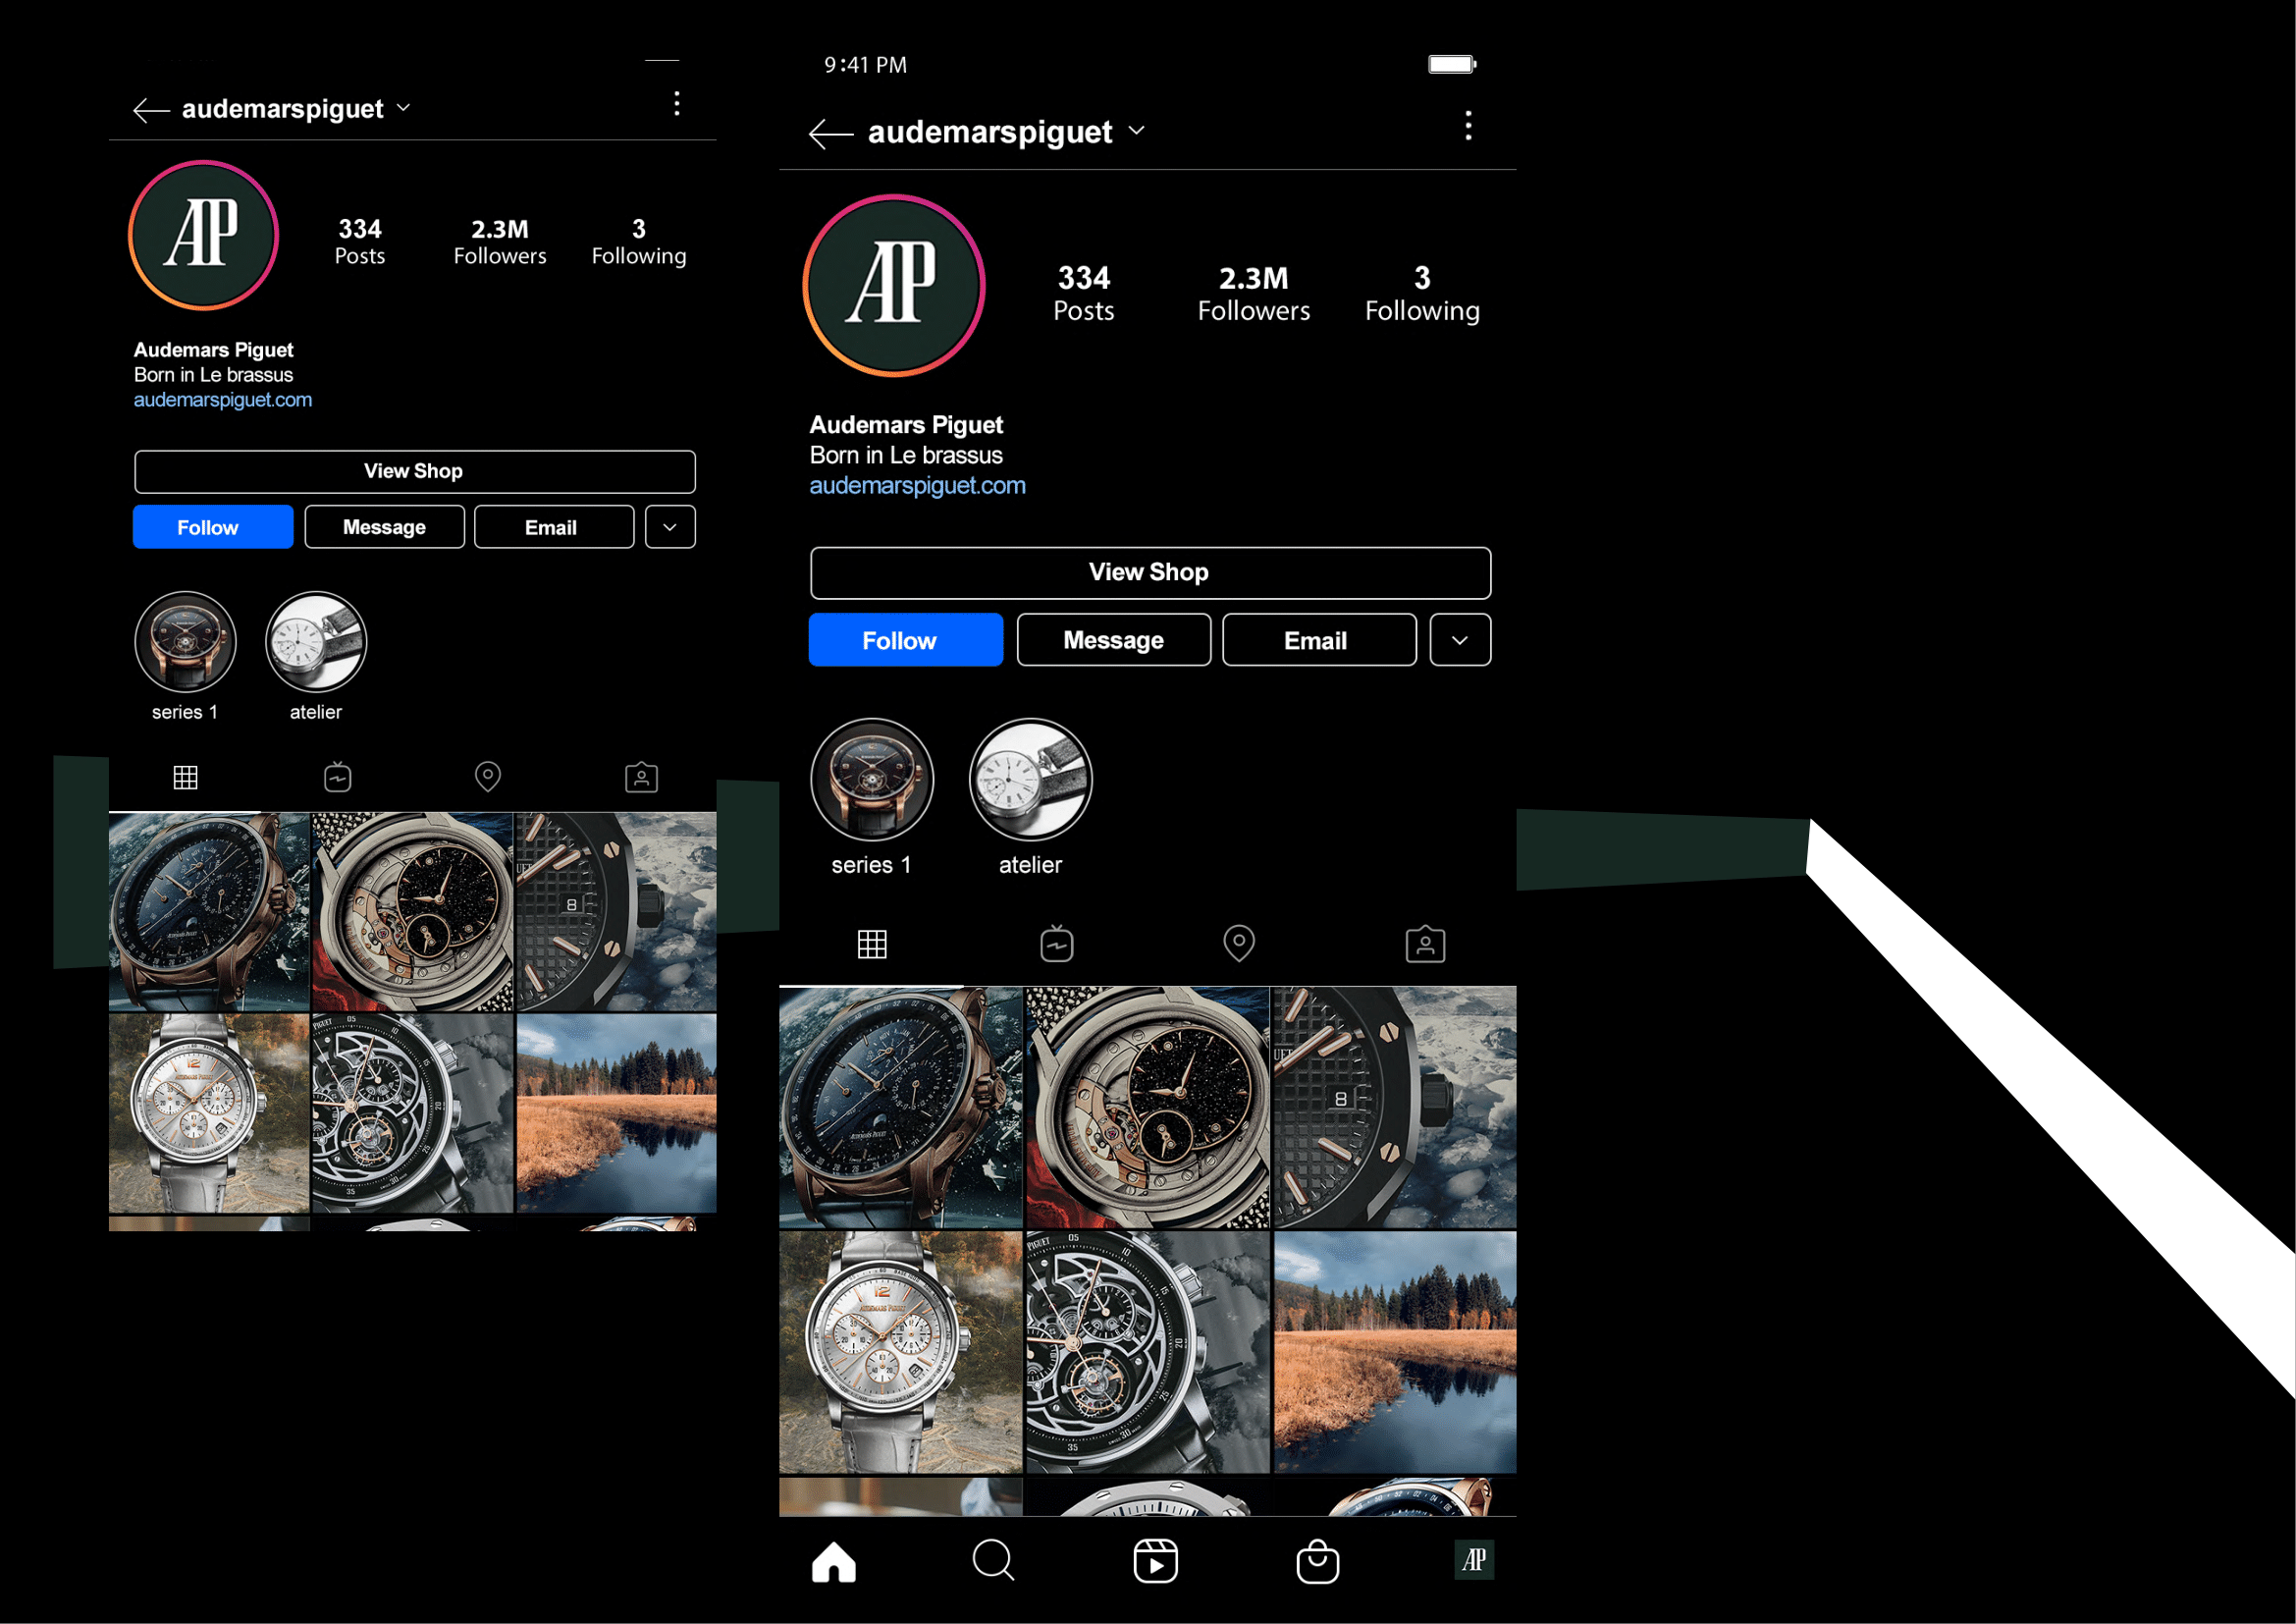Open silver chronograph post in right grid

(901, 1353)
